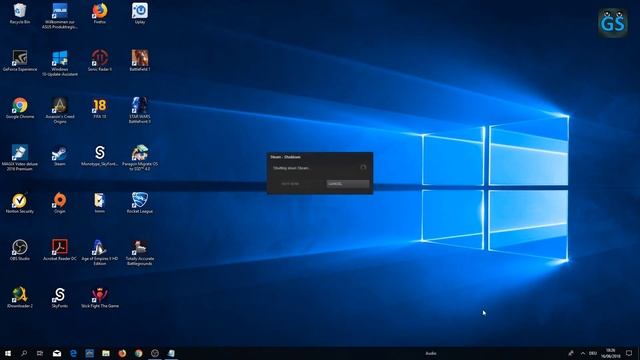Launch Origin desktop shortcut
The height and width of the screenshot is (360, 640).
point(60,202)
